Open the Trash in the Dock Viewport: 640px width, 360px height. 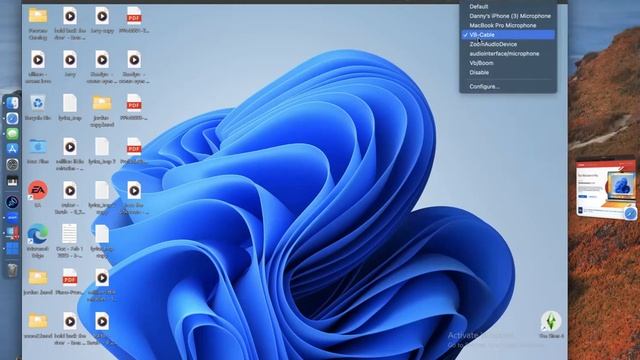tap(12, 270)
